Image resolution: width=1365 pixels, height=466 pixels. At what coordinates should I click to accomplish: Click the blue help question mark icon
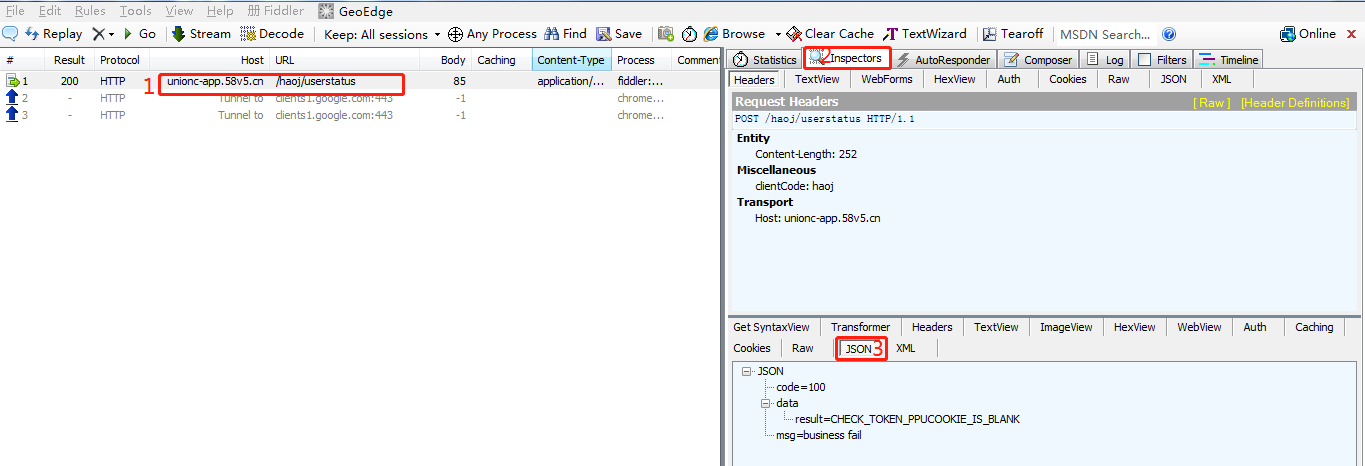point(1169,34)
